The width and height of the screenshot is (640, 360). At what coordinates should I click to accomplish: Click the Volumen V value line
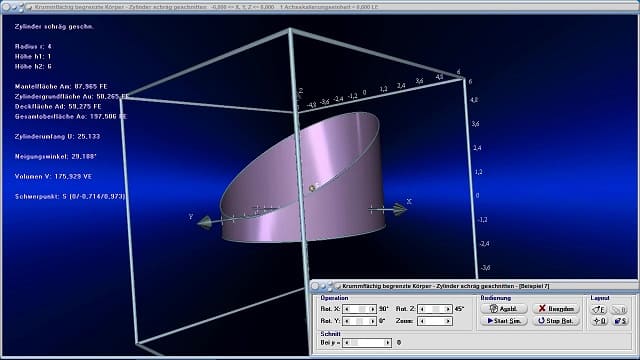pos(53,176)
